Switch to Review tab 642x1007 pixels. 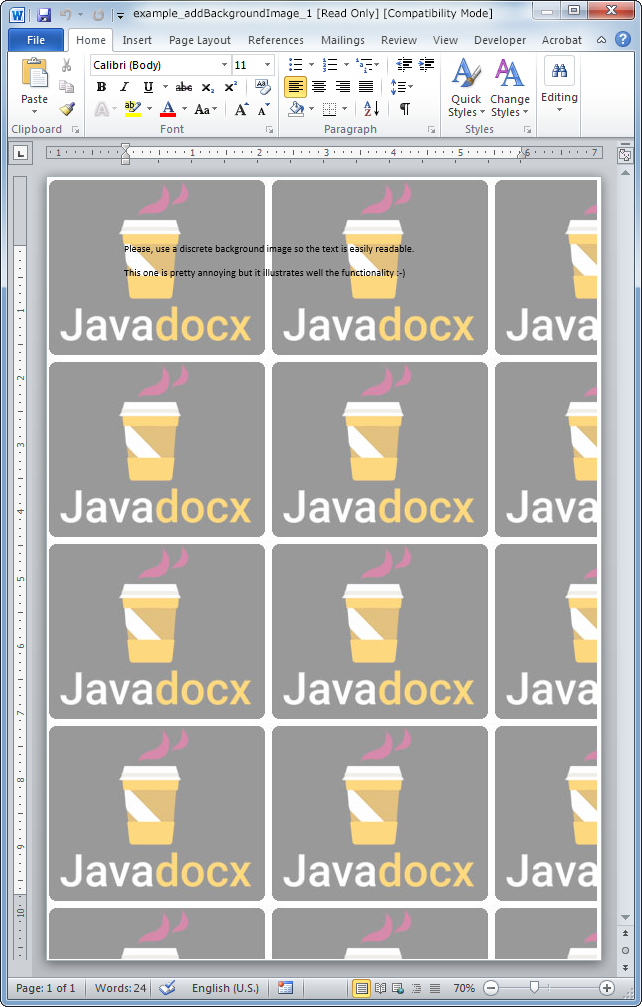[399, 40]
